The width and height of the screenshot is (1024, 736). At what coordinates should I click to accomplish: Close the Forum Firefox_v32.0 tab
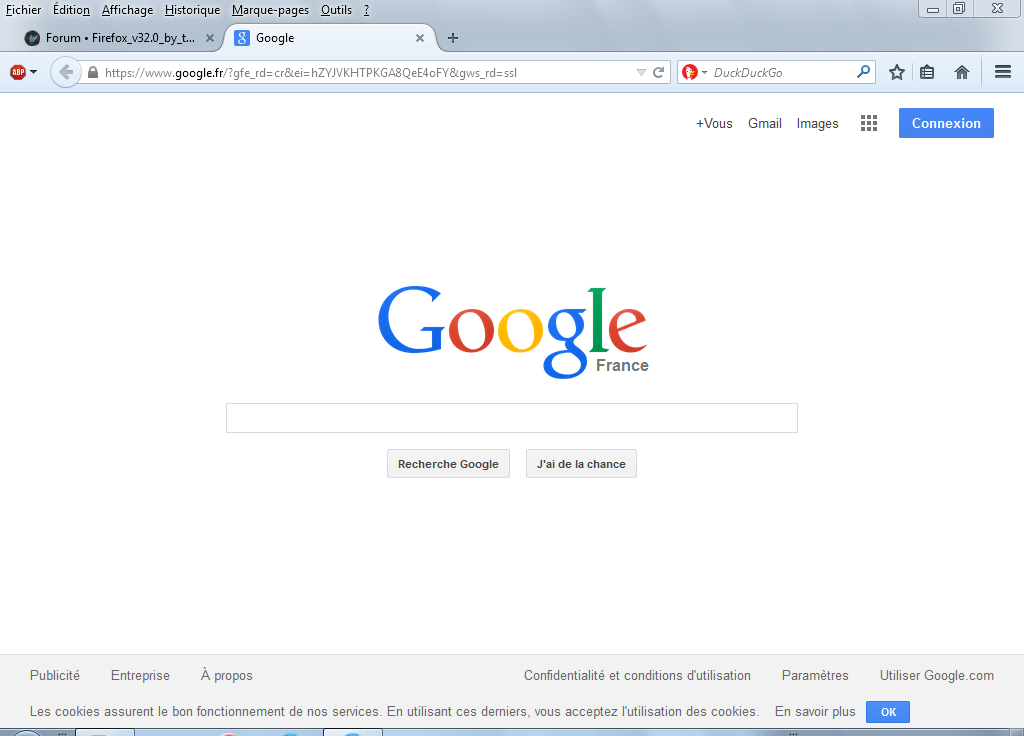tap(210, 38)
